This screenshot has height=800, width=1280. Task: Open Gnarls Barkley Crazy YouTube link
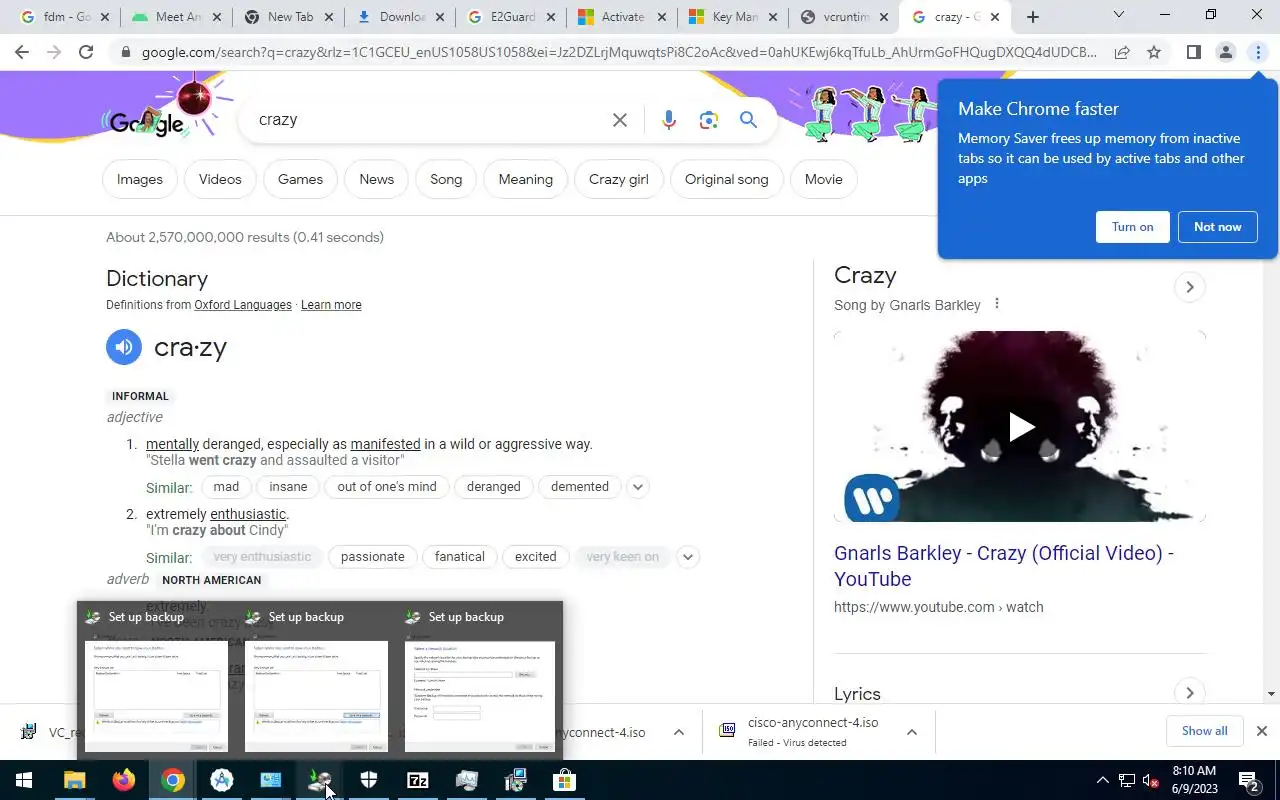(1003, 566)
